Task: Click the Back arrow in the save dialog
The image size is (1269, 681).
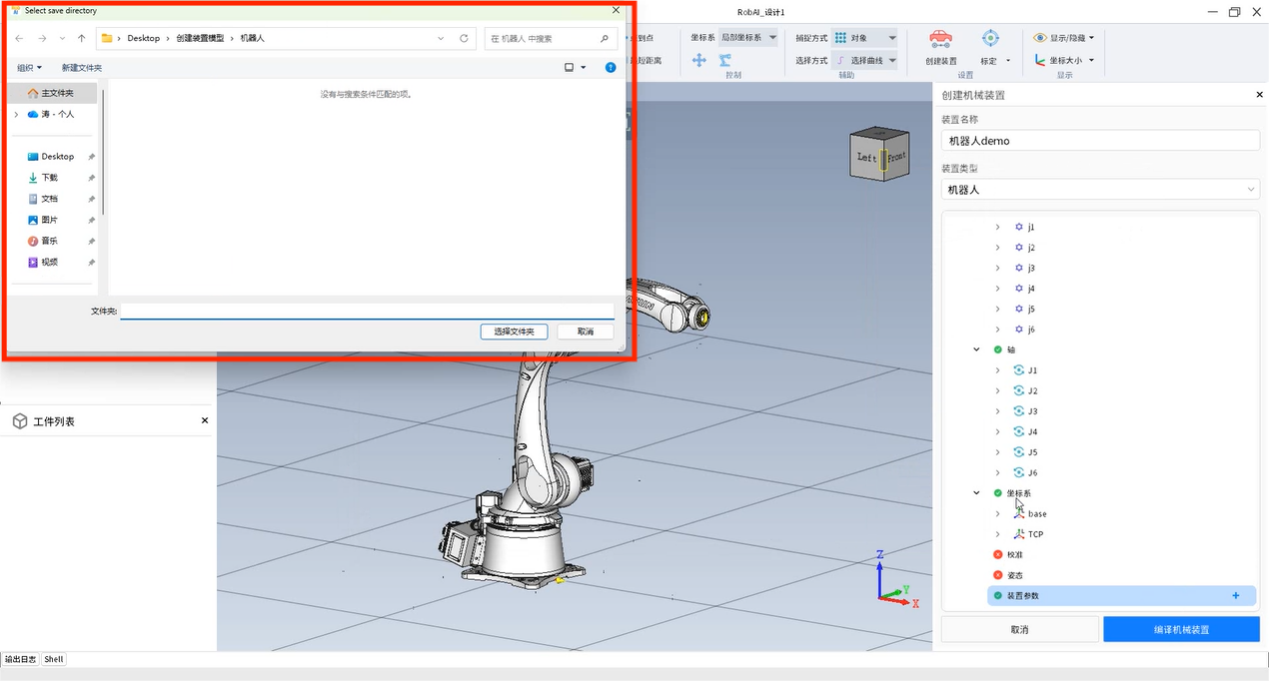Action: [x=19, y=39]
